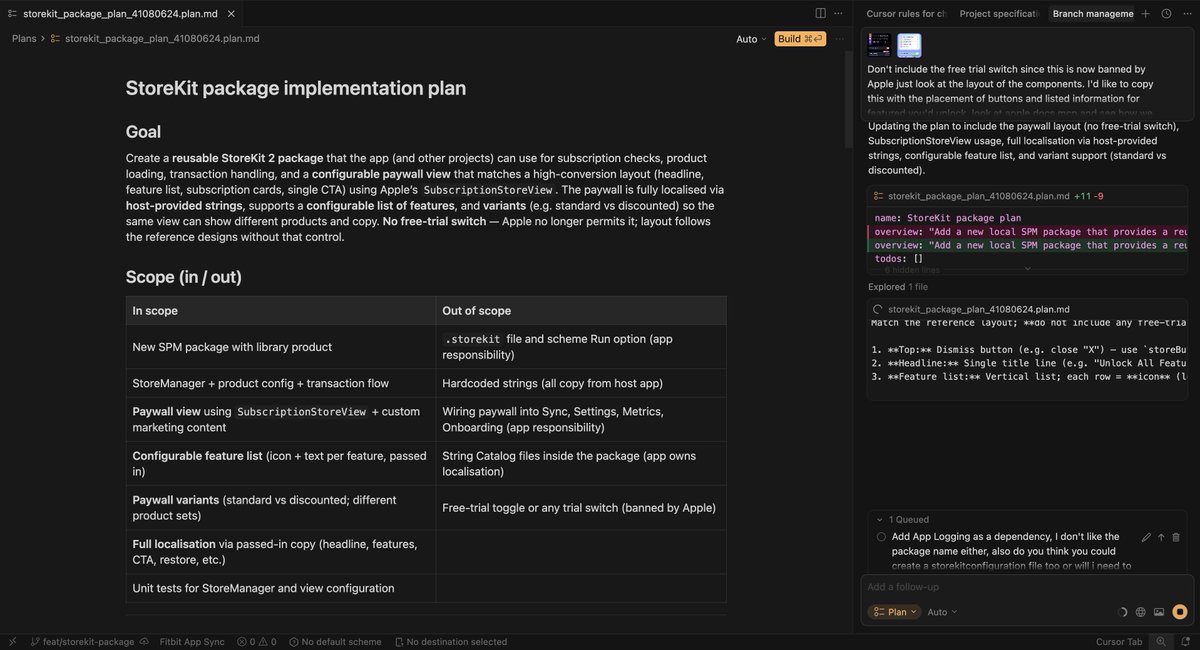Click the Scope (in / out) heading
1200x650 pixels.
(184, 277)
